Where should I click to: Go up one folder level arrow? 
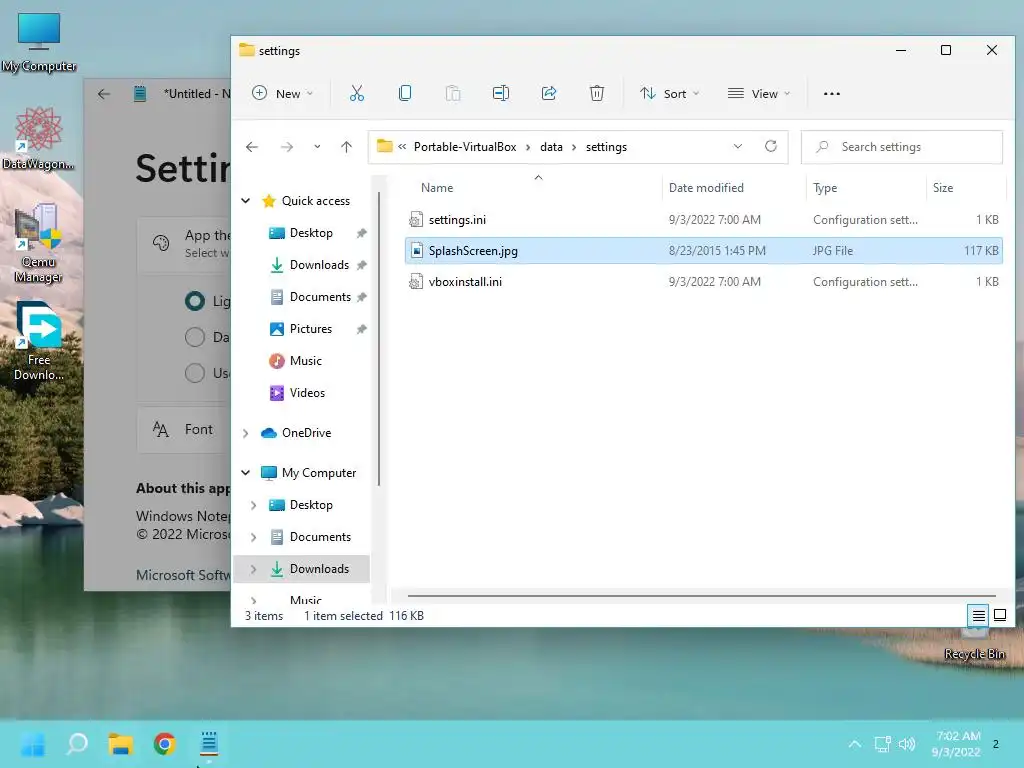click(347, 147)
